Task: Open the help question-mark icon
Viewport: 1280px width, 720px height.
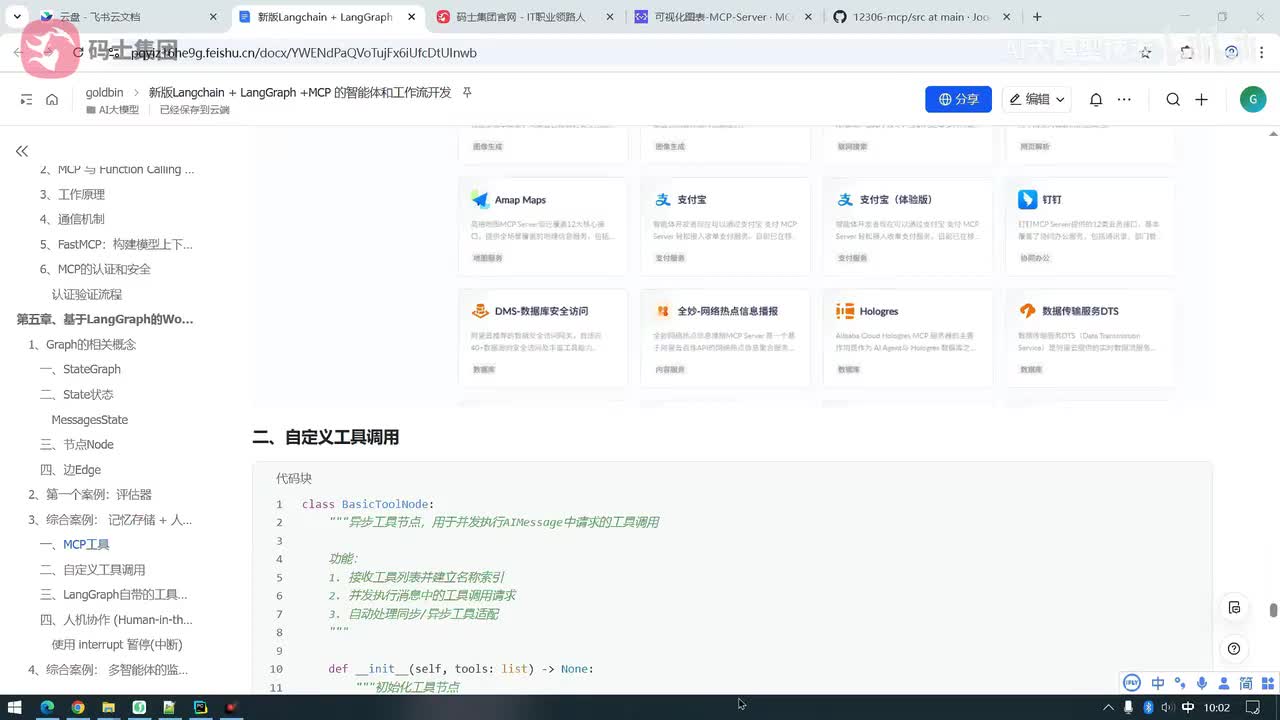Action: pos(1234,648)
